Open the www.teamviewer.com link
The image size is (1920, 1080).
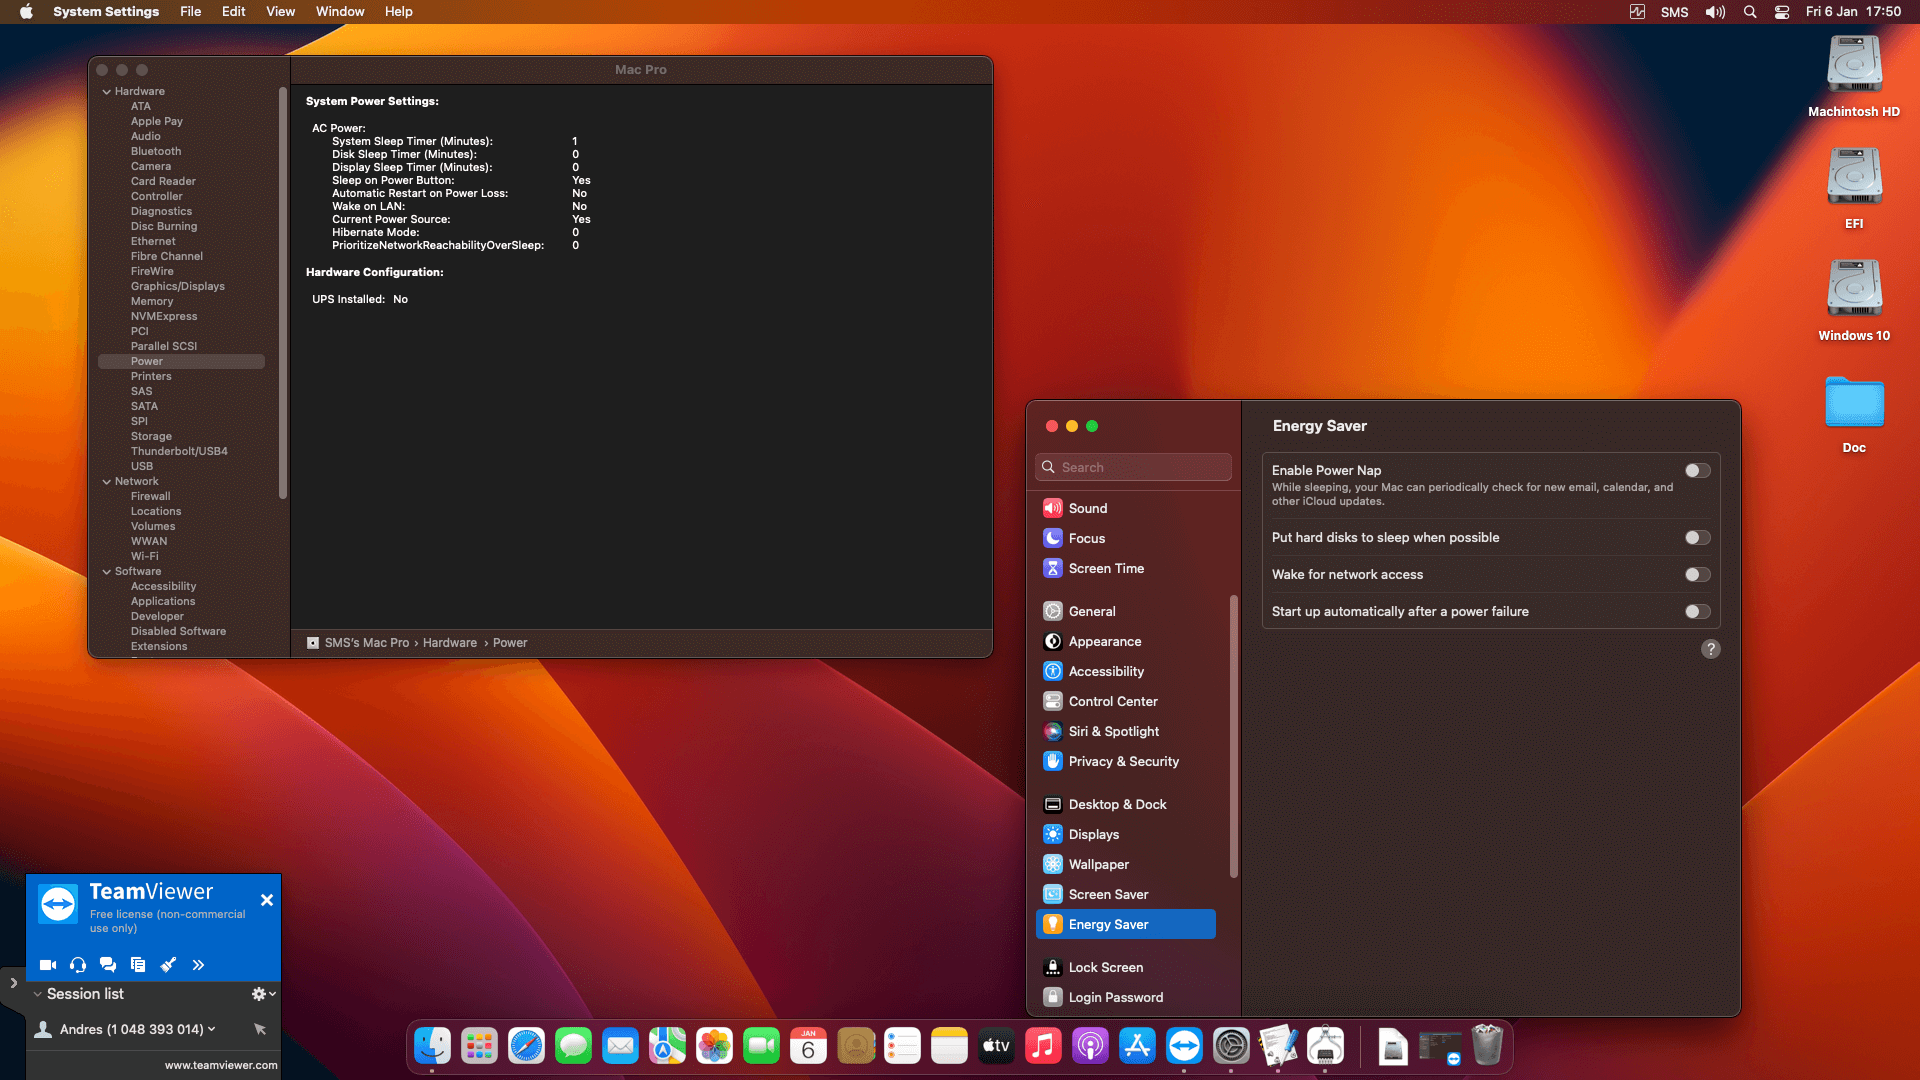[220, 1065]
